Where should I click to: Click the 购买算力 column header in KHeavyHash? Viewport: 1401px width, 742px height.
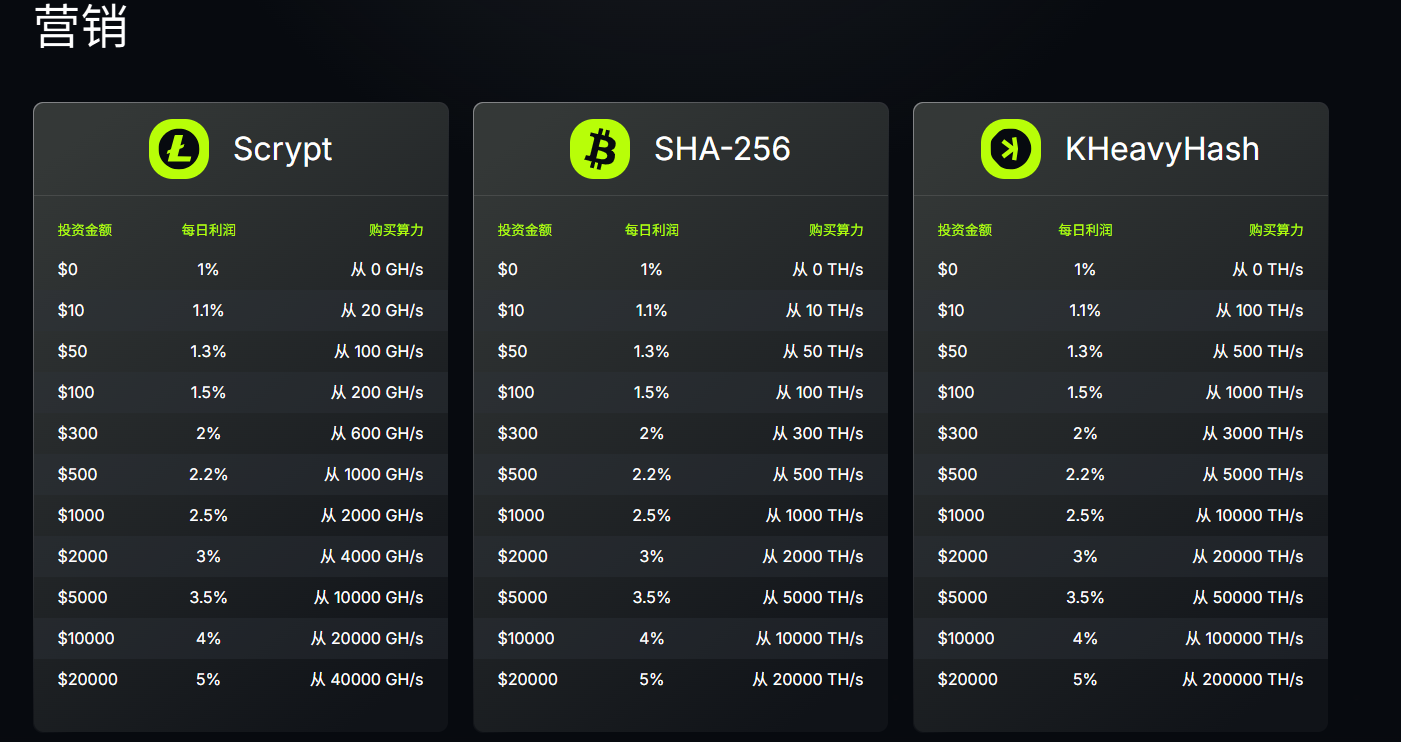point(1276,230)
